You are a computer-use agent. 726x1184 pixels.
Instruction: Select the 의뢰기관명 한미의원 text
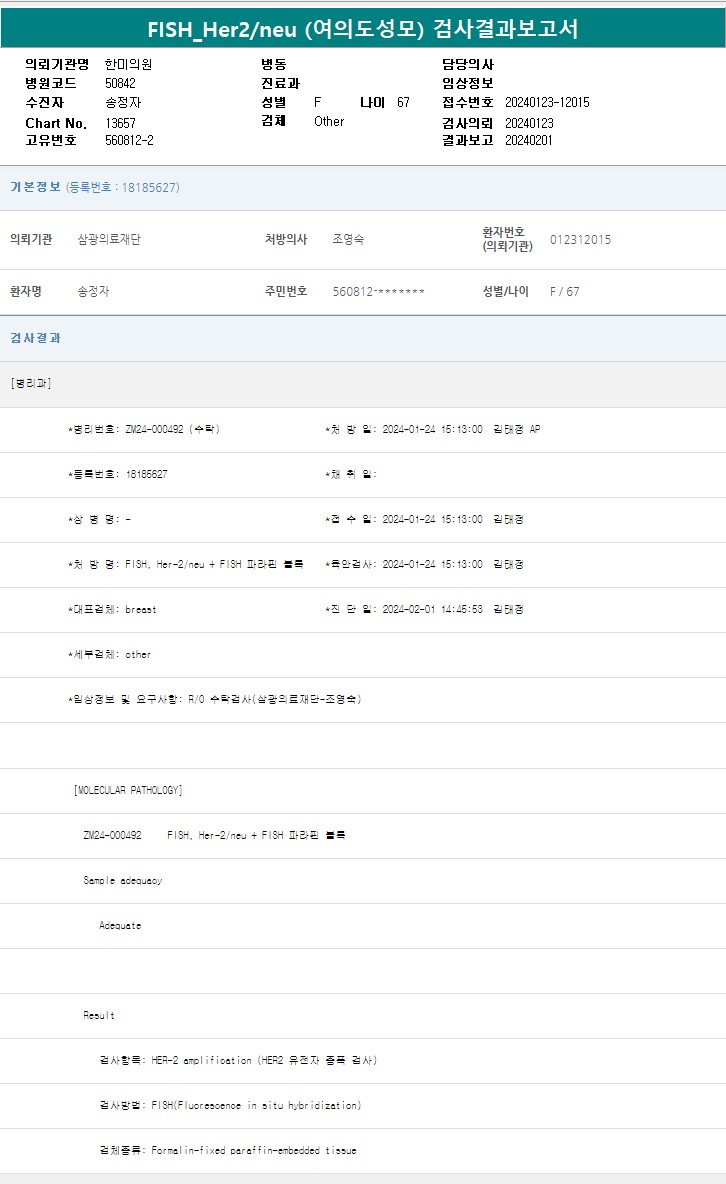[x=128, y=64]
